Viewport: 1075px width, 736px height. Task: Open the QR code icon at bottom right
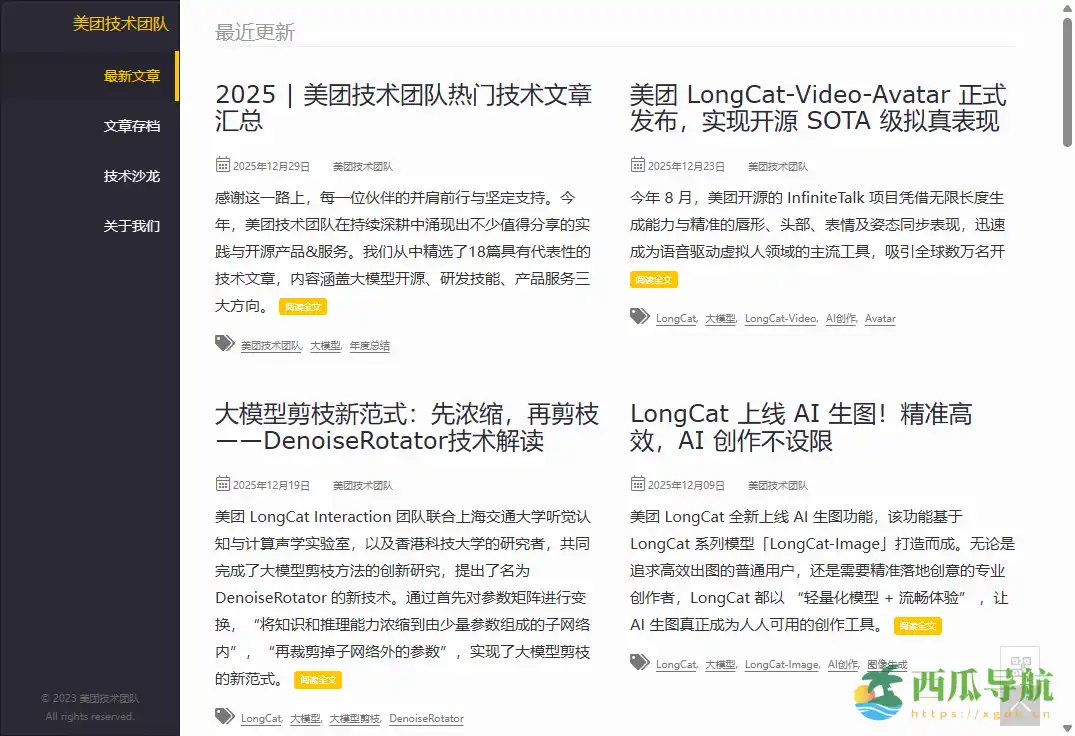coord(1022,664)
